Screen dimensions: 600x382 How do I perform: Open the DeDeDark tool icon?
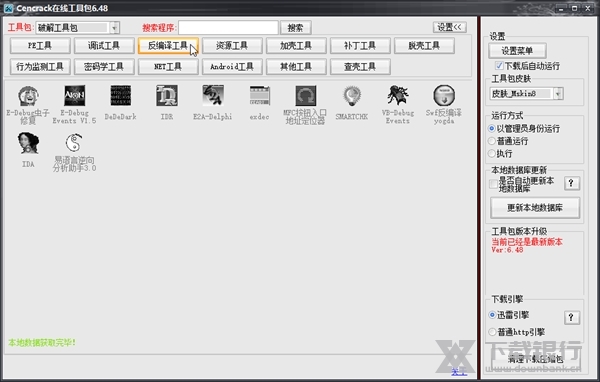121,96
